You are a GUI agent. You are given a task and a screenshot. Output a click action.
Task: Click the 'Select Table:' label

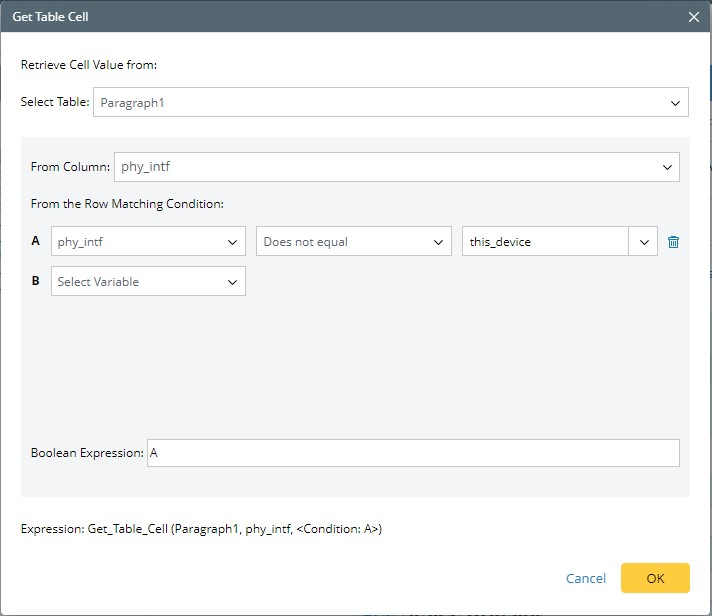click(55, 103)
